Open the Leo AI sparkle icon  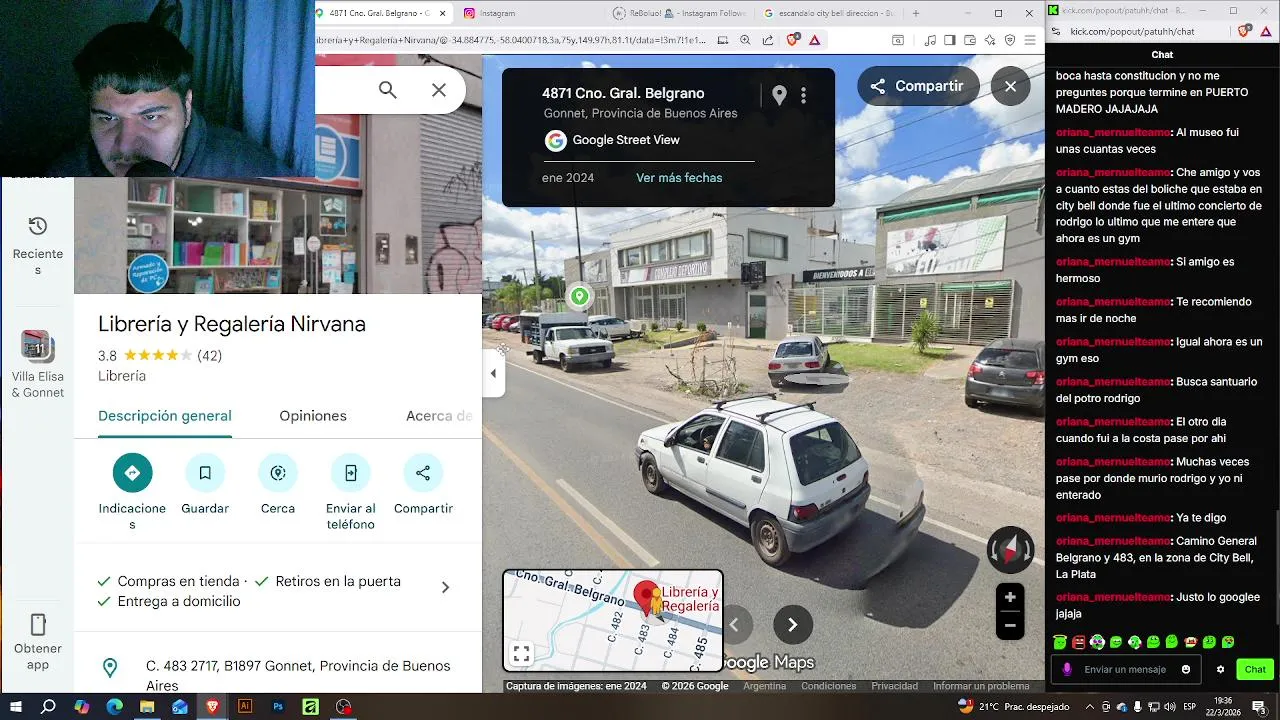click(990, 40)
